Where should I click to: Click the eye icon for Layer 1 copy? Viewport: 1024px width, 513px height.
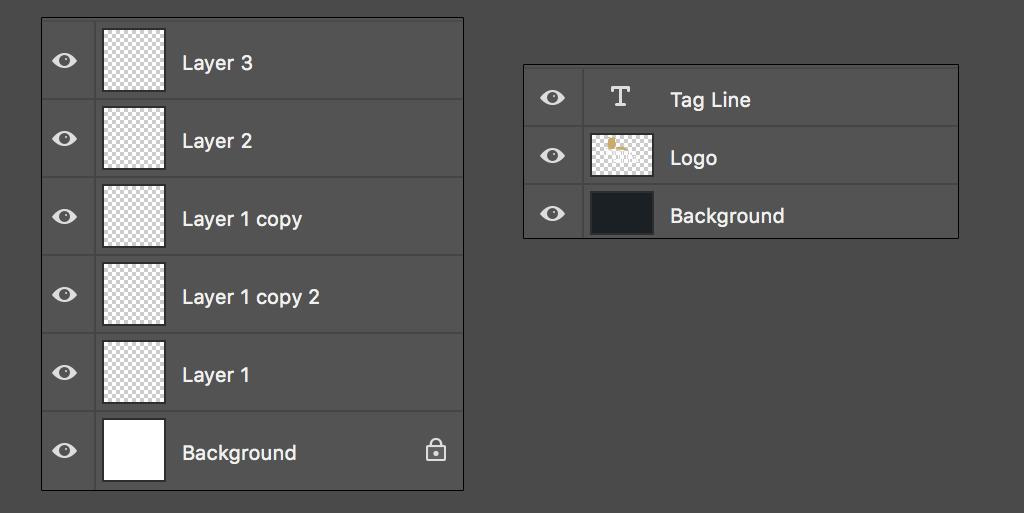pyautogui.click(x=64, y=217)
